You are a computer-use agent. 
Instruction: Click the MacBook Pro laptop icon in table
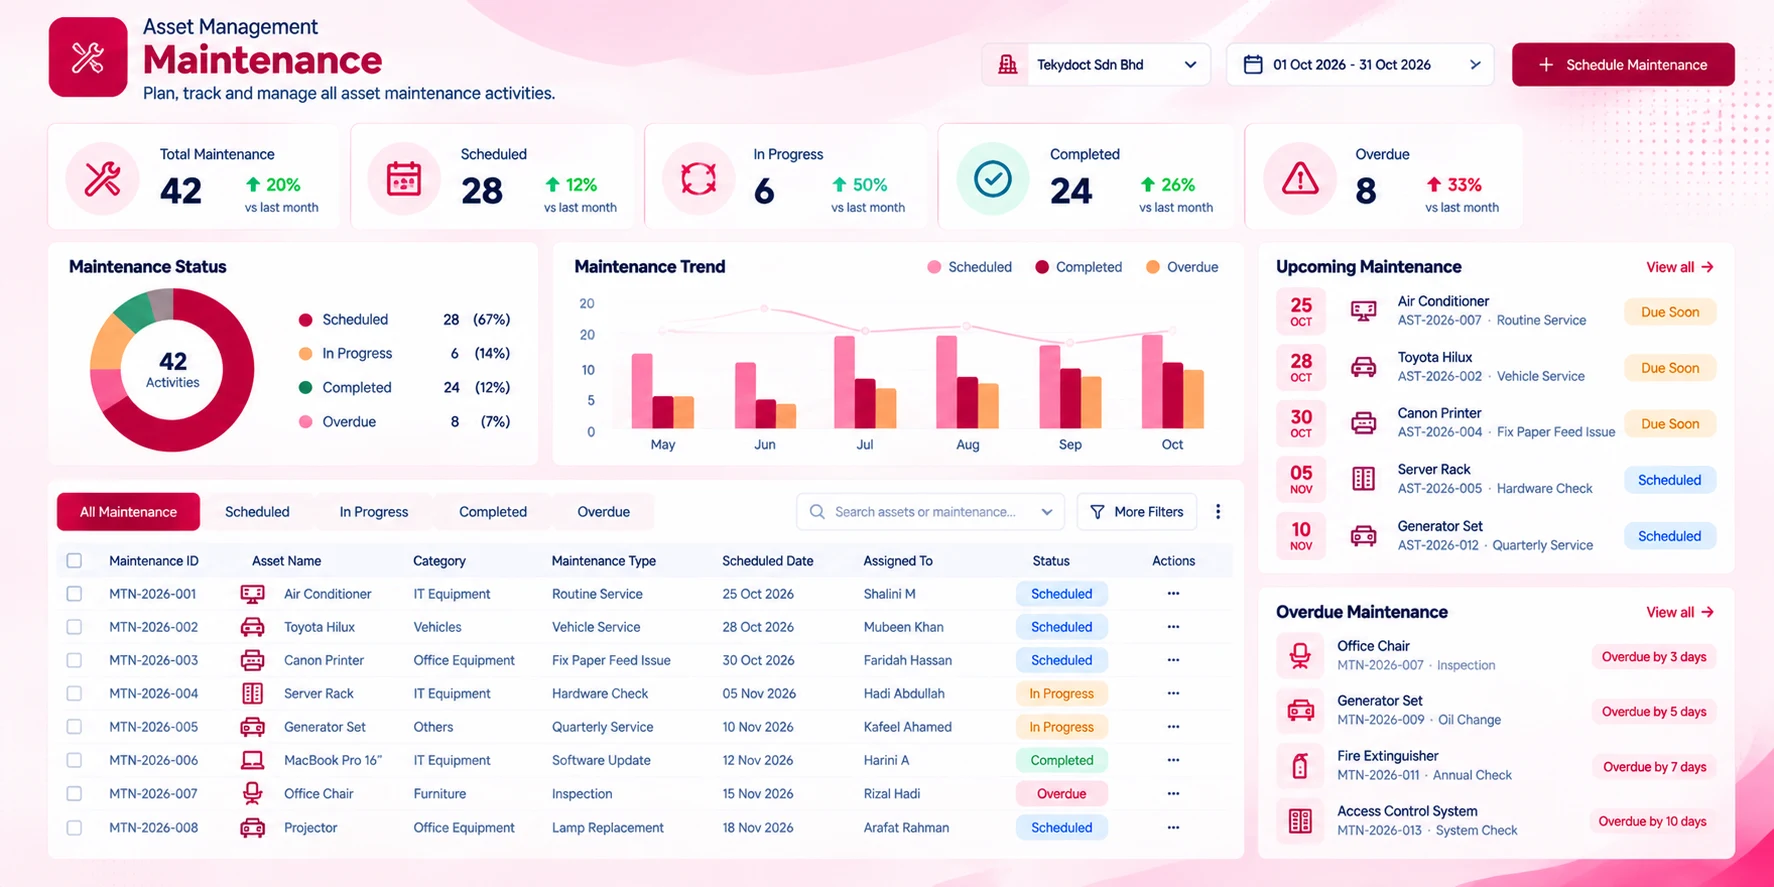click(252, 760)
